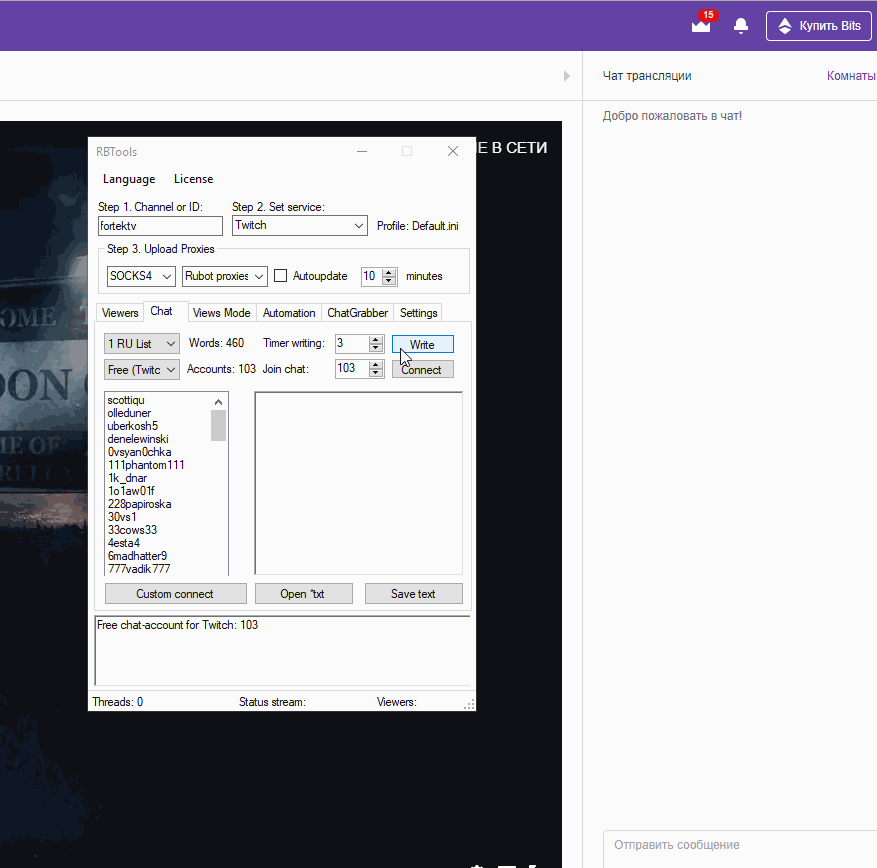Collapse the chat panel arrow

click(567, 76)
